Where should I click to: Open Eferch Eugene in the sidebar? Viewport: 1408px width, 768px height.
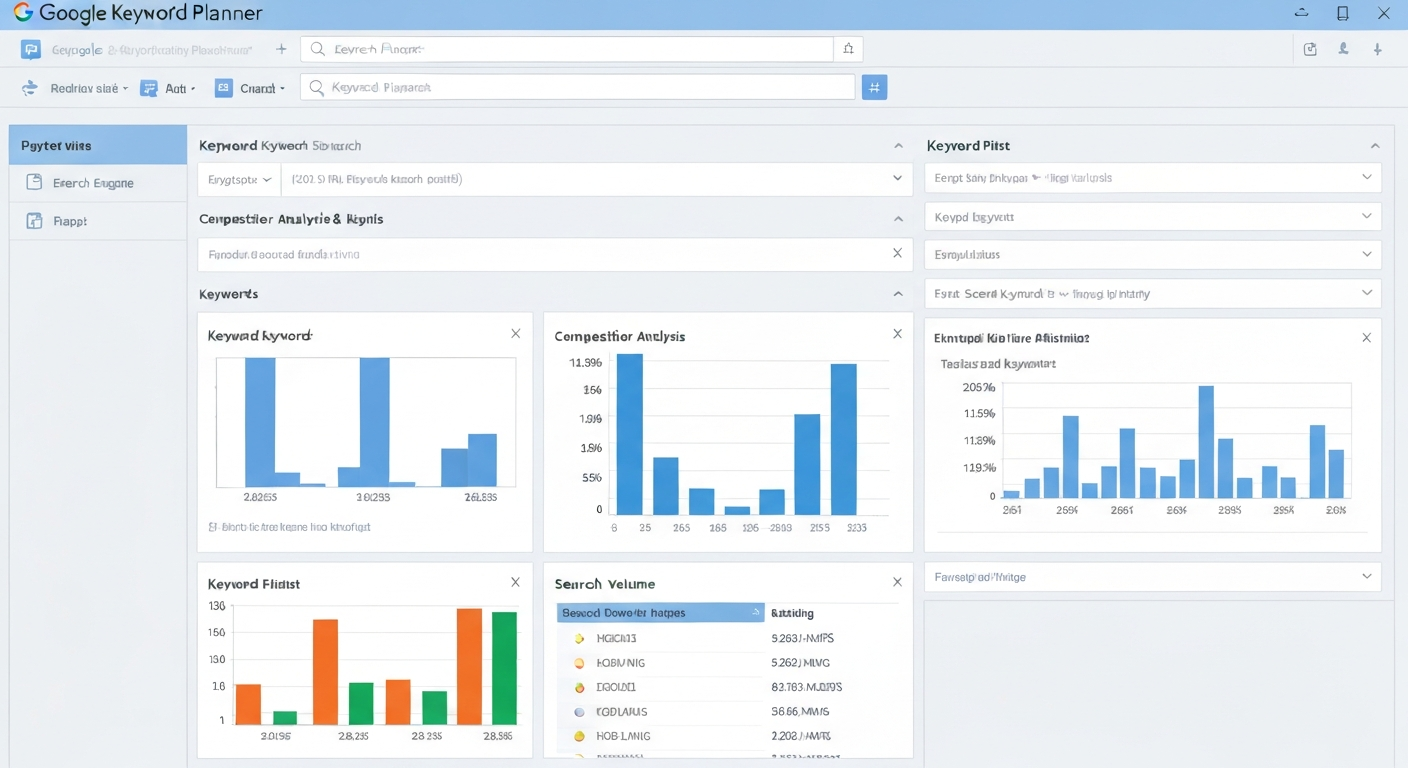point(93,183)
